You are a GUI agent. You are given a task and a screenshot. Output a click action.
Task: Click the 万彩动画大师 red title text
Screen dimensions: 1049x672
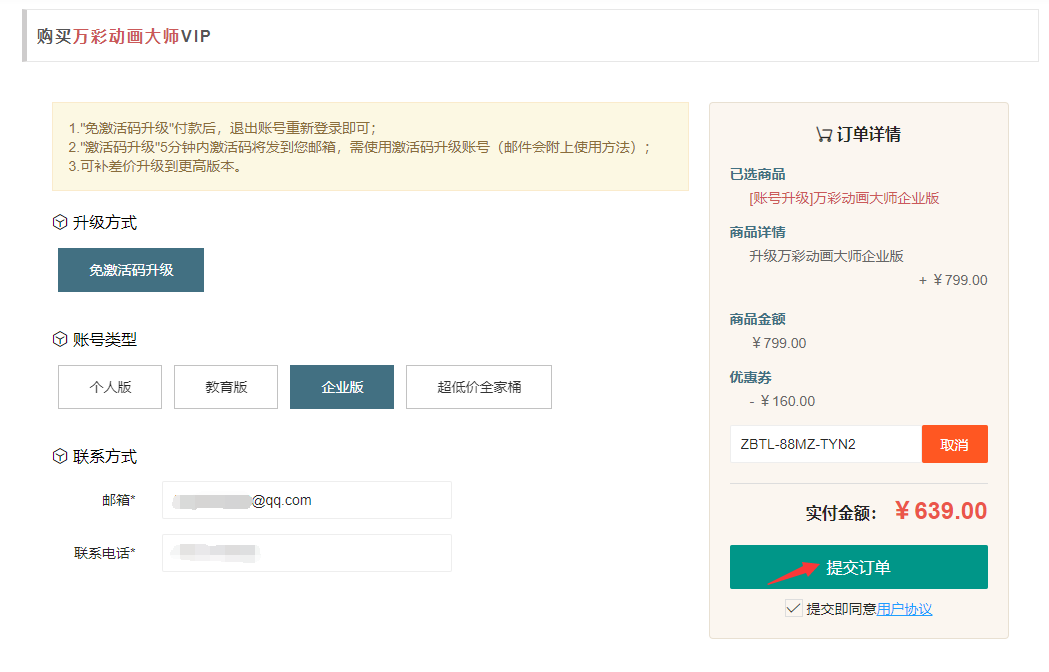126,36
